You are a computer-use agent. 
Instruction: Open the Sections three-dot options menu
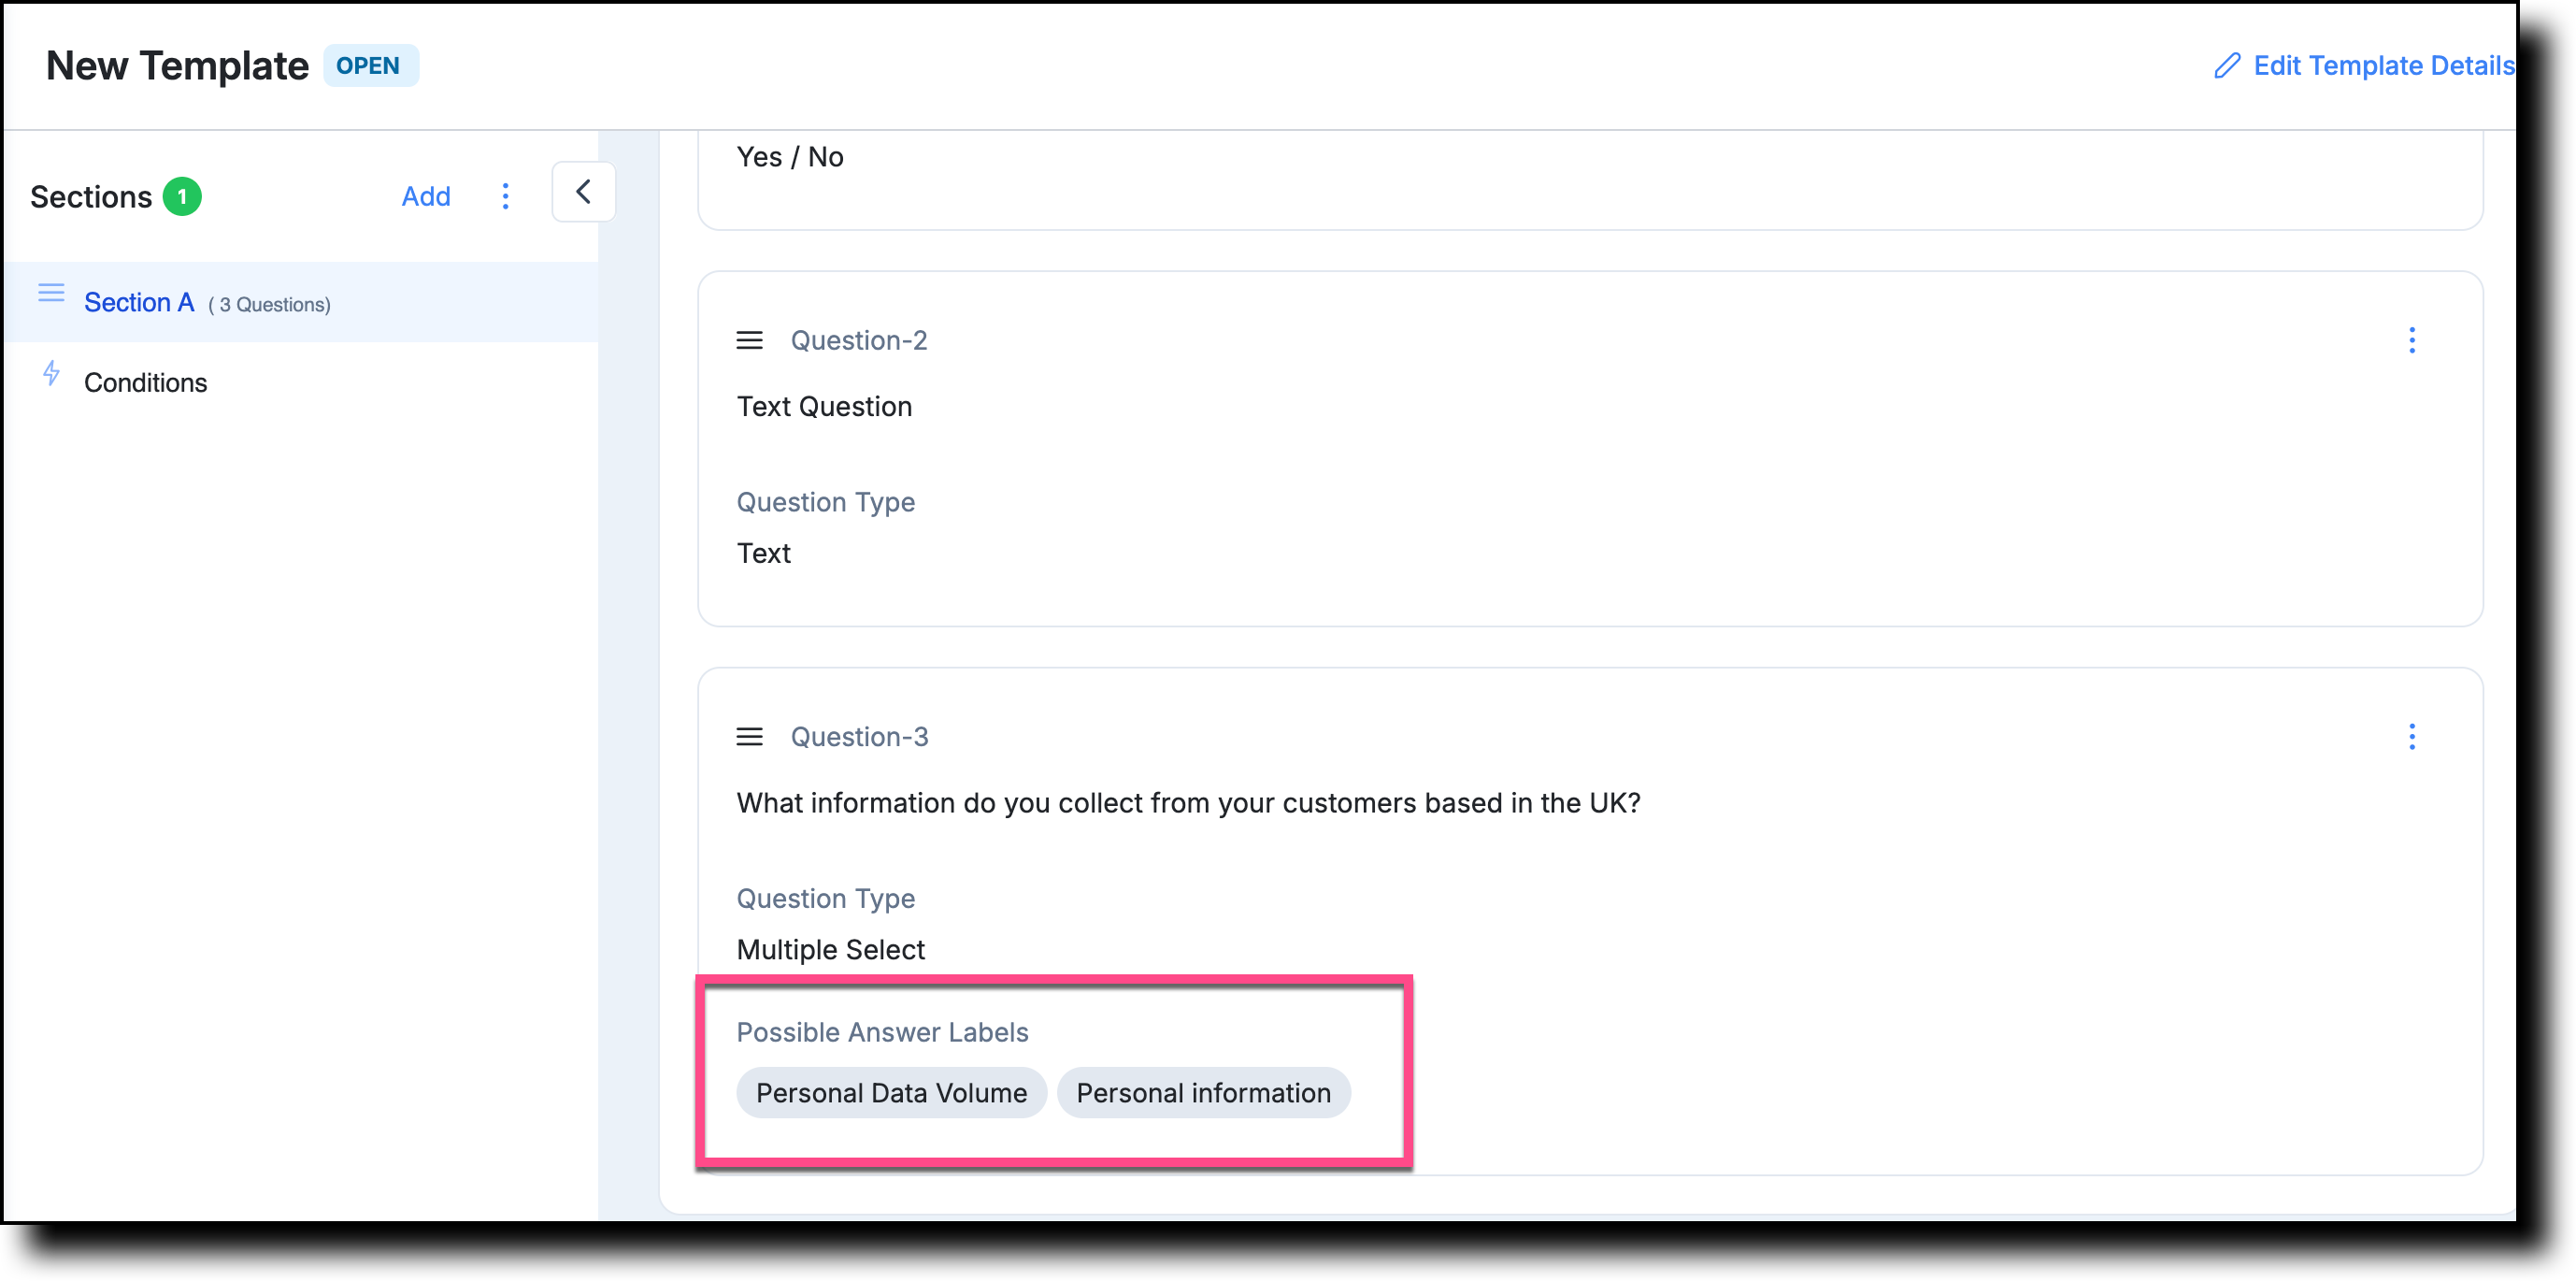505,196
